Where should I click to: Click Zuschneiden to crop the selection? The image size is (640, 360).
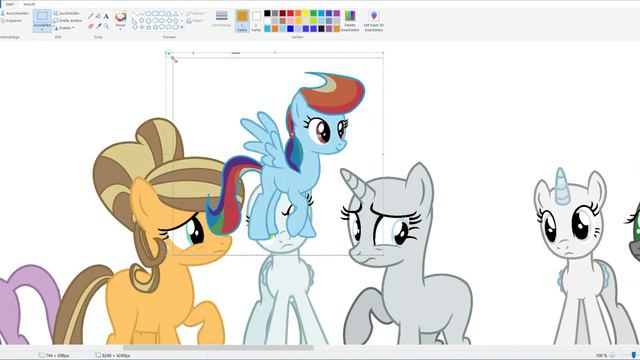(x=67, y=13)
